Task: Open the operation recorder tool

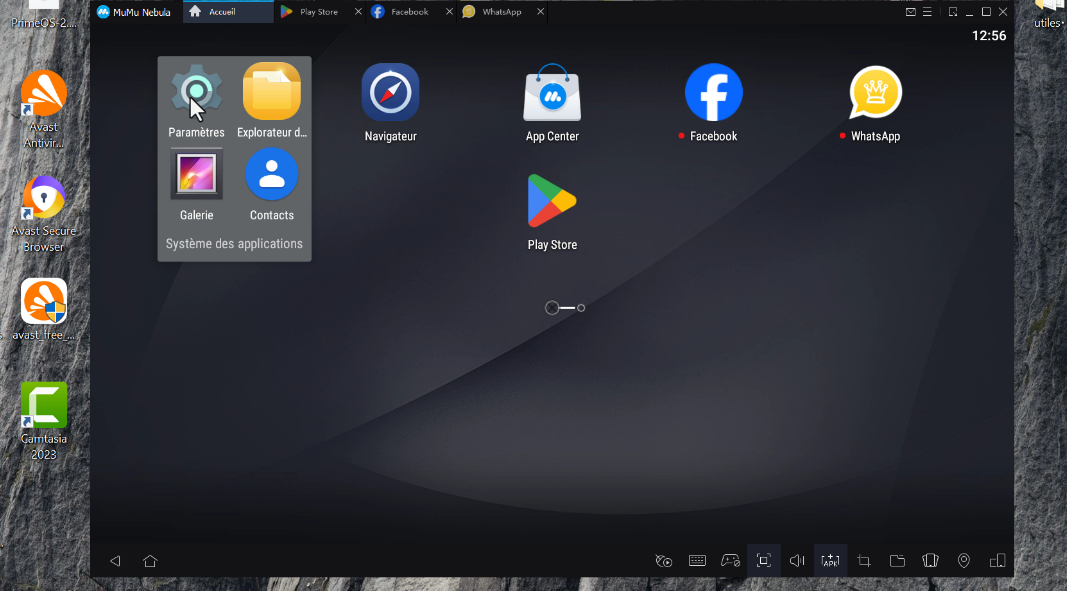Action: coord(663,561)
